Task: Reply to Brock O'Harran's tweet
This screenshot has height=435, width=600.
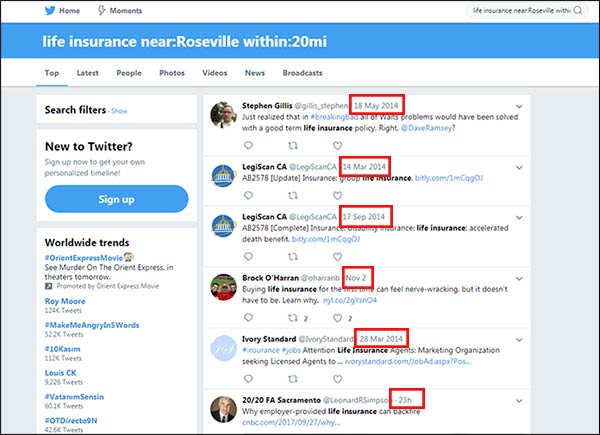Action: point(248,317)
